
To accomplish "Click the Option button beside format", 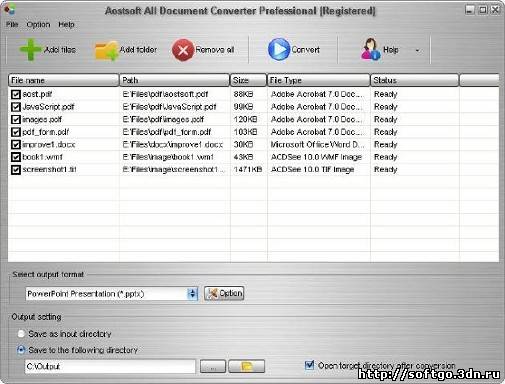I will (224, 293).
